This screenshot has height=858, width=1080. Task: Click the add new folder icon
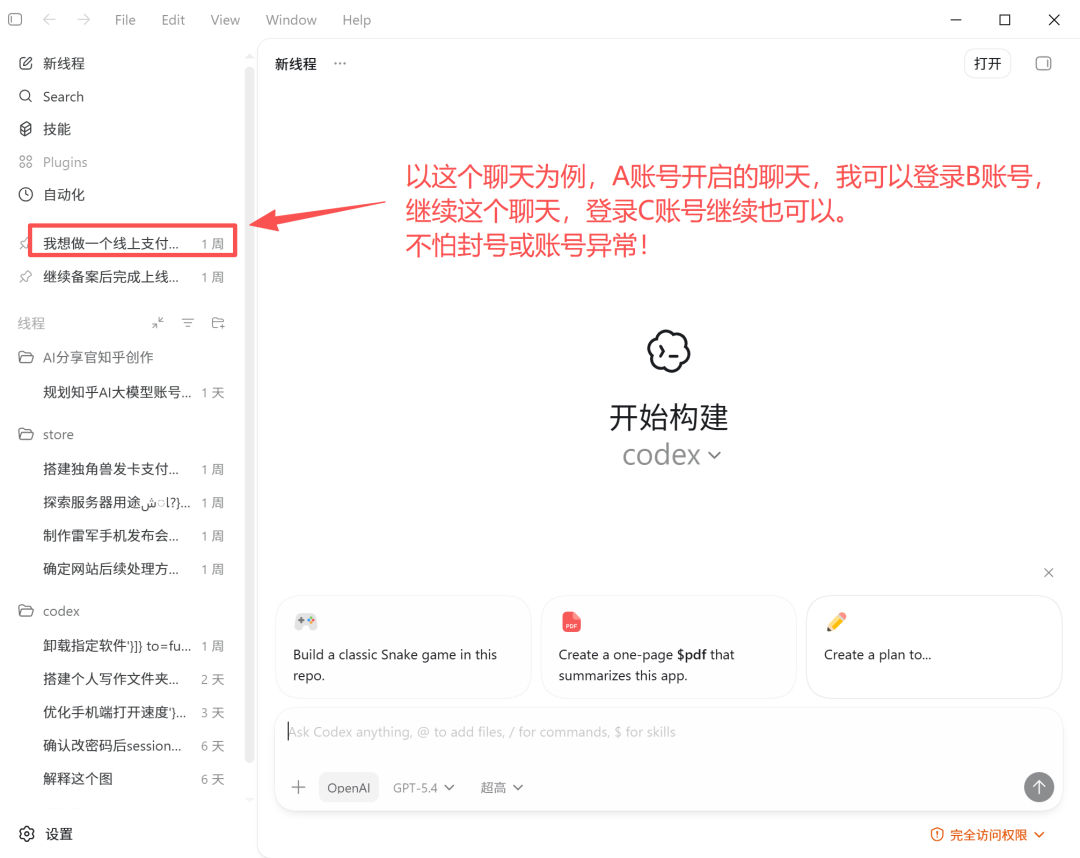(x=218, y=323)
